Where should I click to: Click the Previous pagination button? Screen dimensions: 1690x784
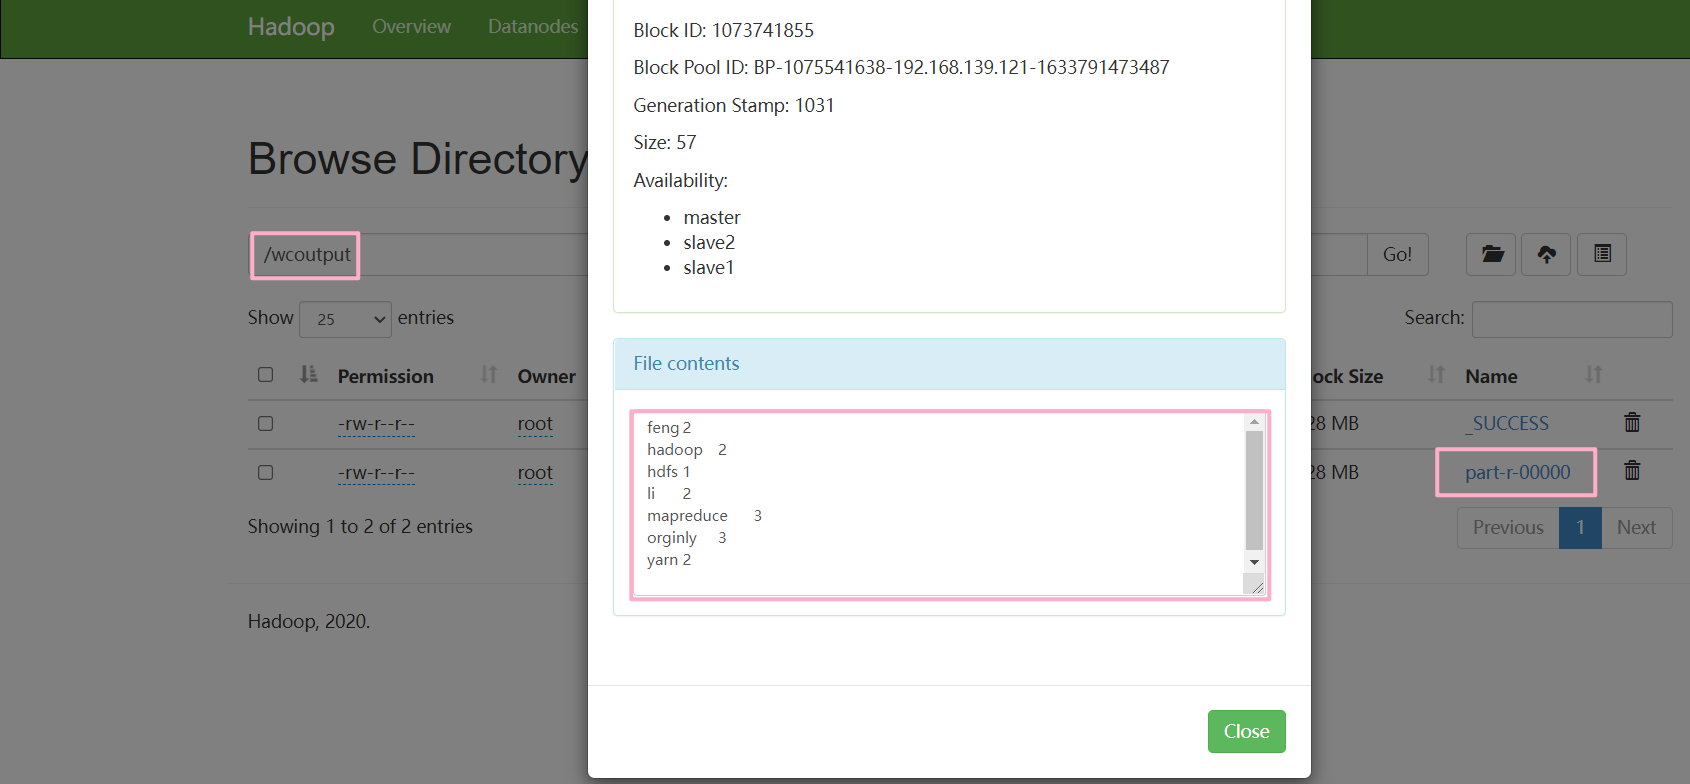pos(1508,527)
